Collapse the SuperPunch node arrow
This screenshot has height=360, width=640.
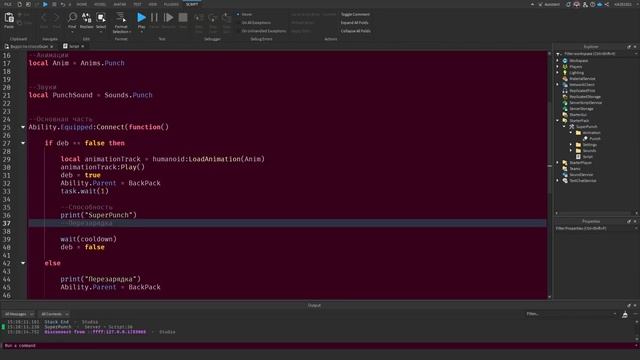[x=564, y=127]
